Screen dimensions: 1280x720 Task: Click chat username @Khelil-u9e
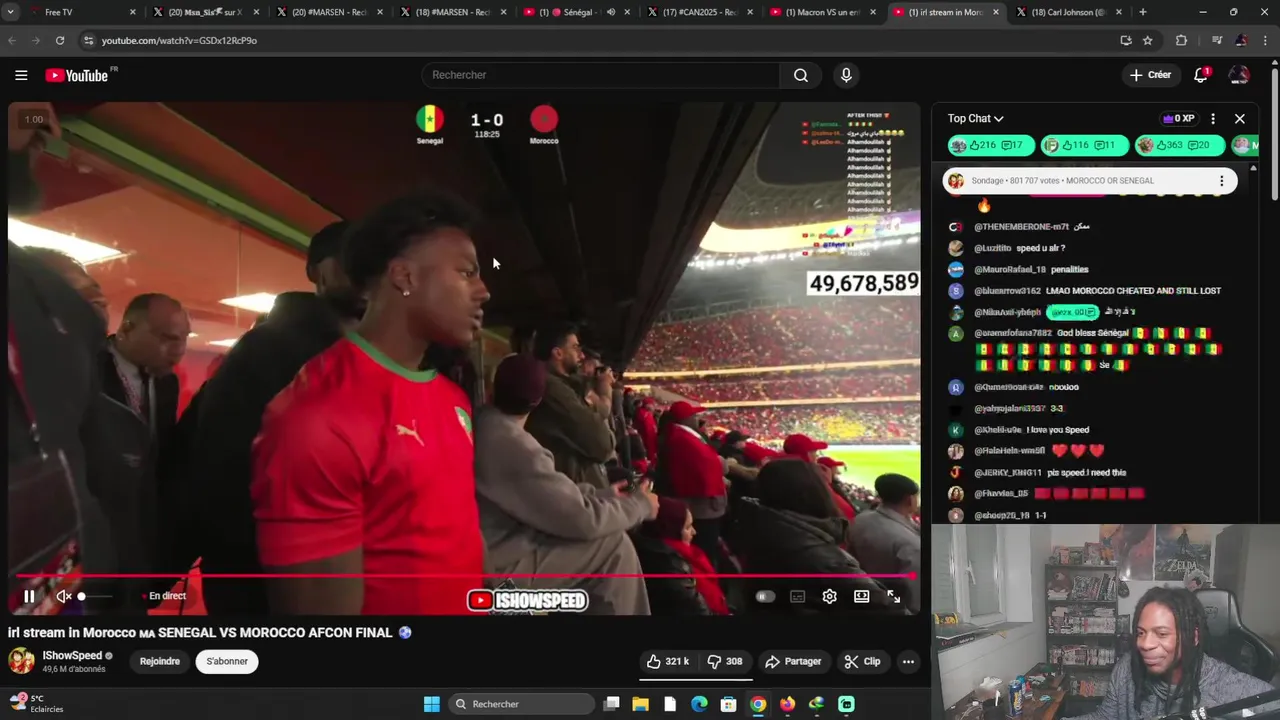coord(998,430)
